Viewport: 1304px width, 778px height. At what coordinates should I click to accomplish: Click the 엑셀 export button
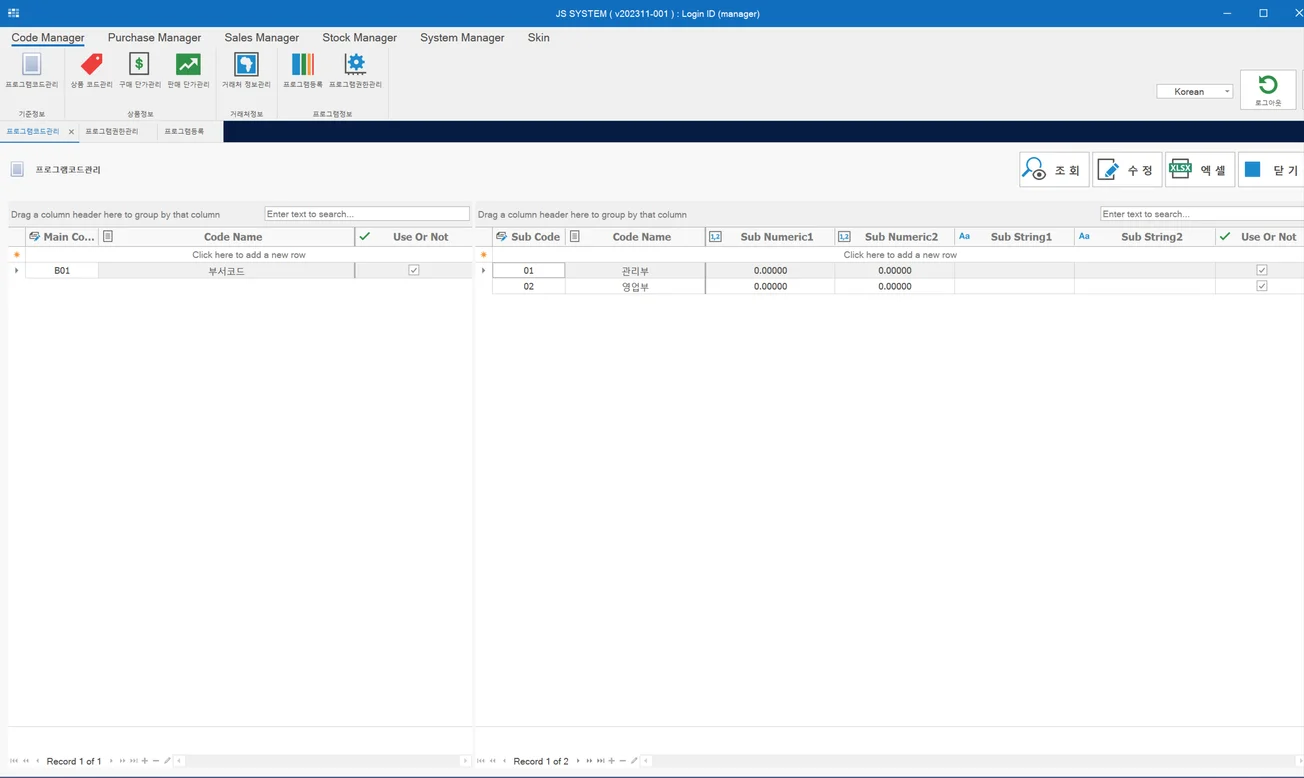1200,170
